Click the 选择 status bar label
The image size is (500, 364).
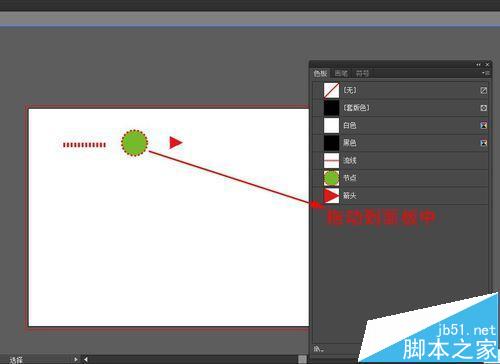click(x=16, y=360)
